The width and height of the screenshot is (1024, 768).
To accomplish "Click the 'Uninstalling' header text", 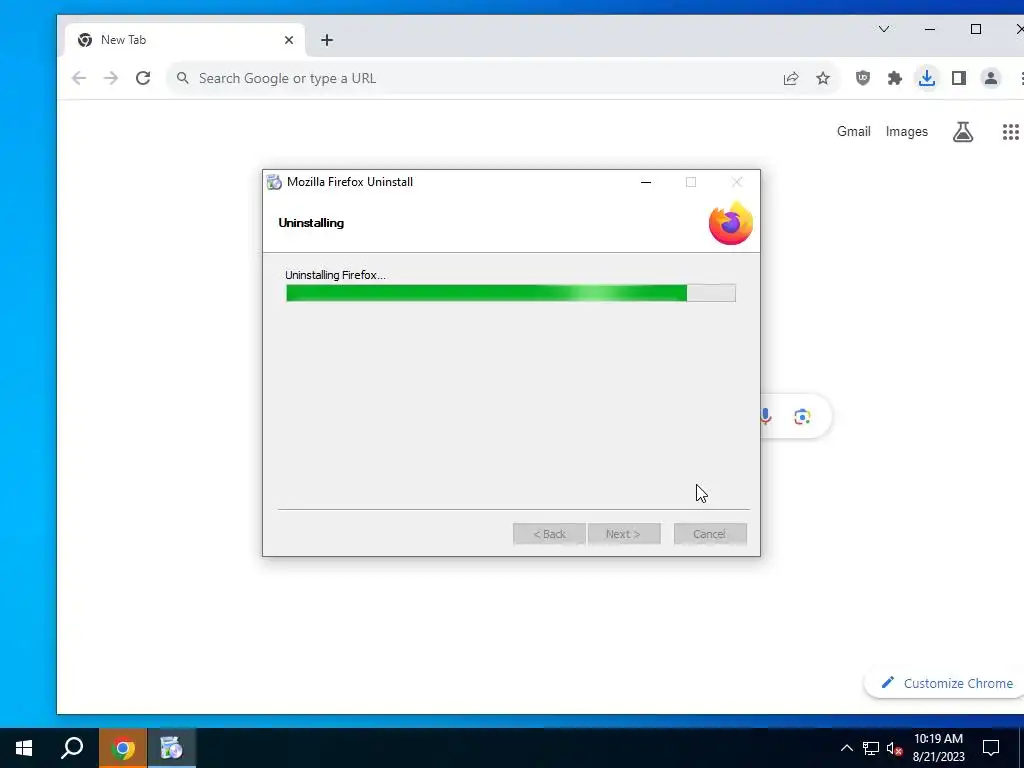I will [x=311, y=223].
